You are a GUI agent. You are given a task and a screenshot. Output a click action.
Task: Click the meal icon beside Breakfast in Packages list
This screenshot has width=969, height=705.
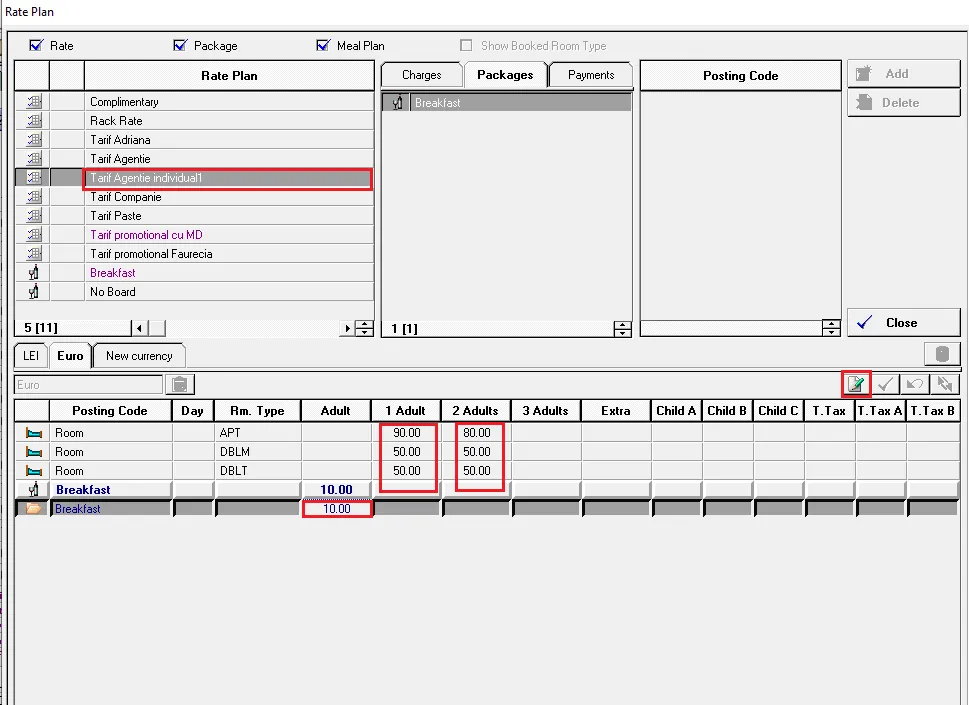(397, 103)
